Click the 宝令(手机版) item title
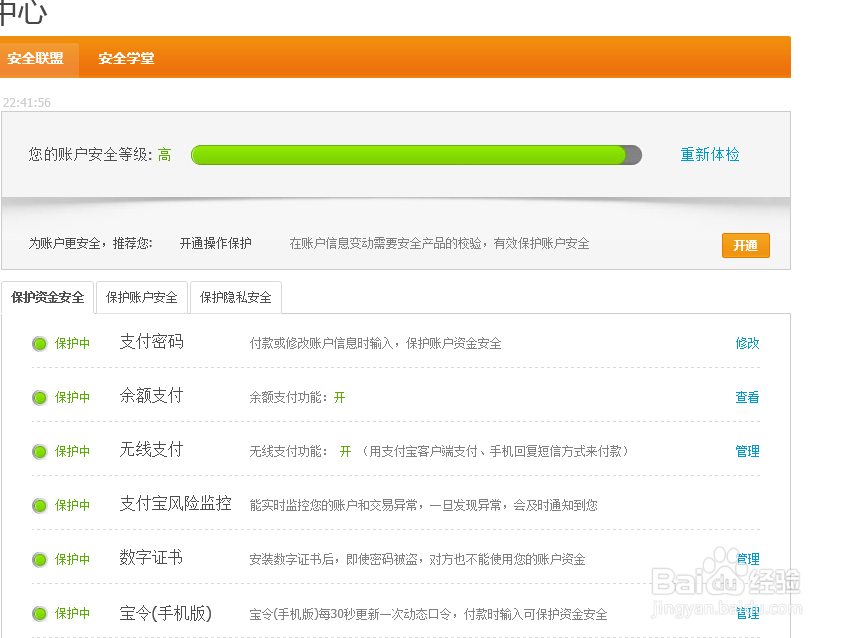The height and width of the screenshot is (638, 849). pos(166,613)
